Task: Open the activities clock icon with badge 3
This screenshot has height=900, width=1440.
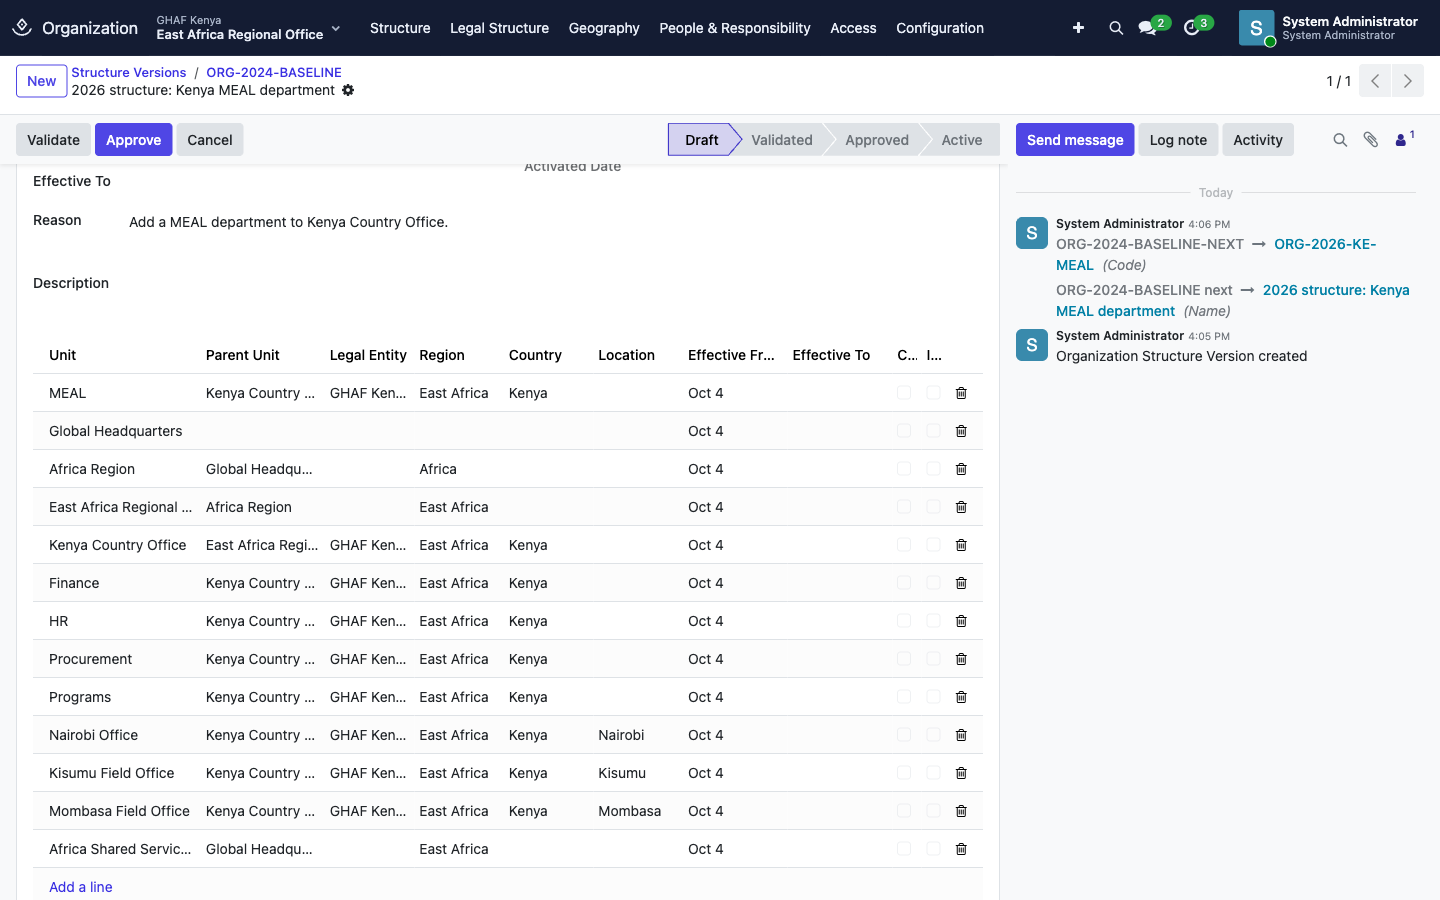Action: (1192, 28)
